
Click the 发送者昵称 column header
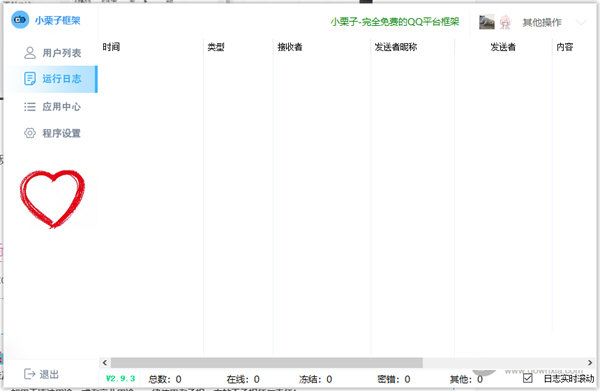click(396, 47)
